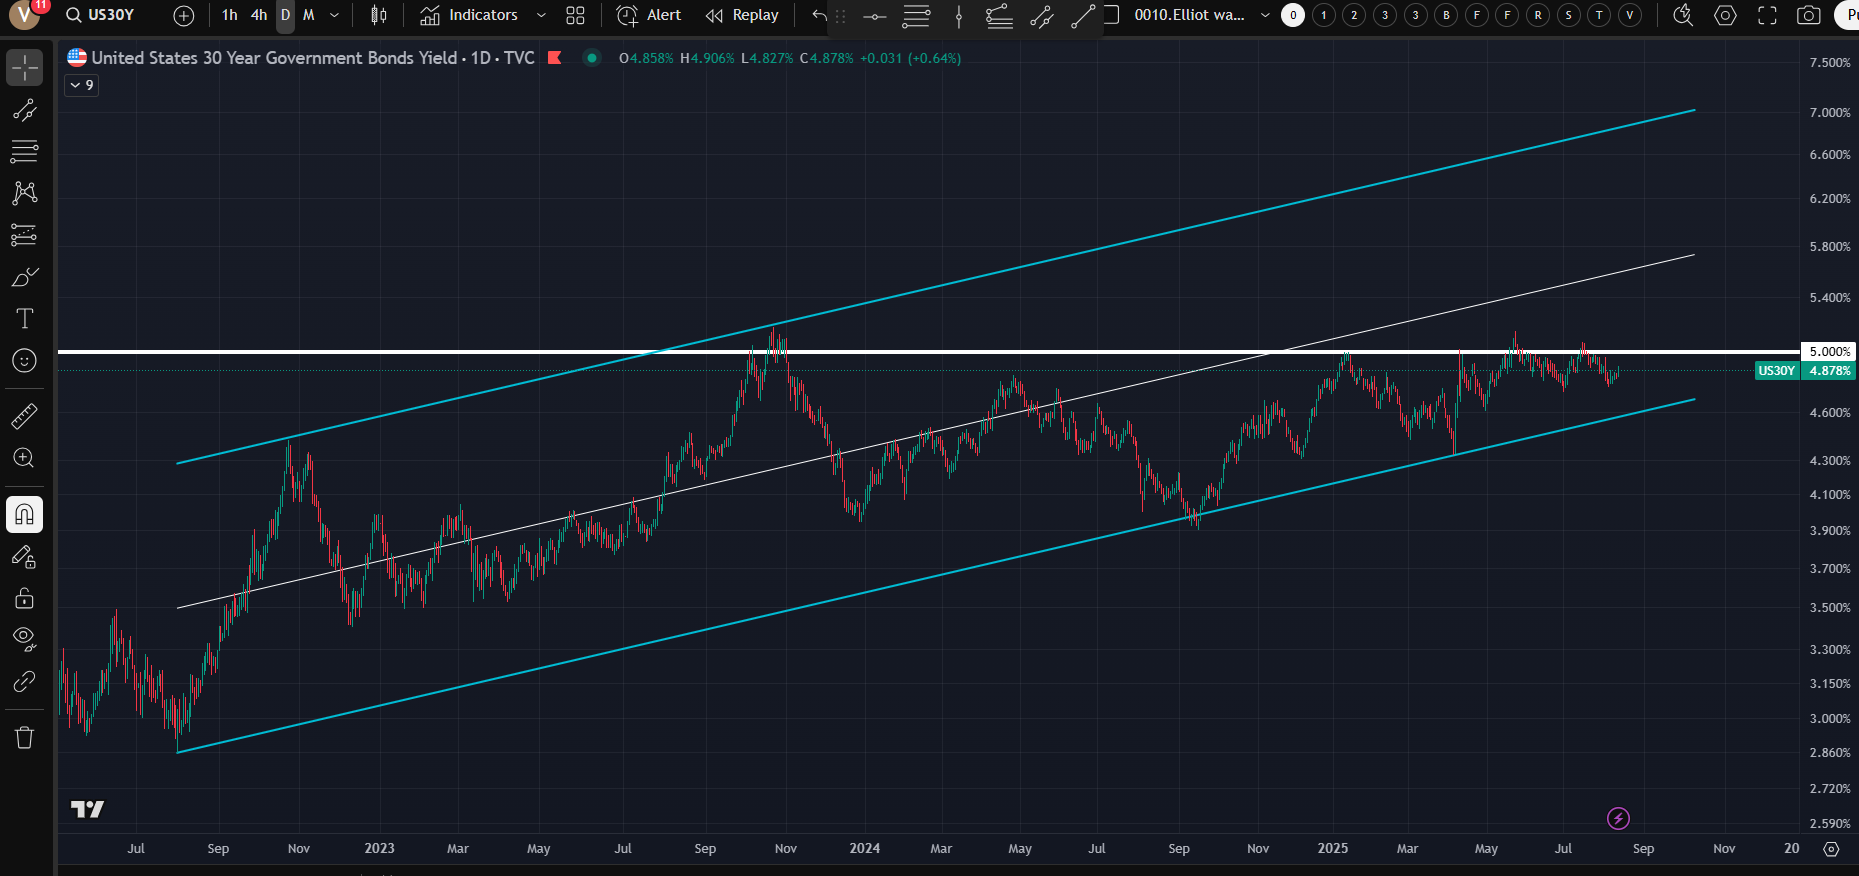The image size is (1859, 876).
Task: Select the Measure ruler tool
Action: point(25,416)
